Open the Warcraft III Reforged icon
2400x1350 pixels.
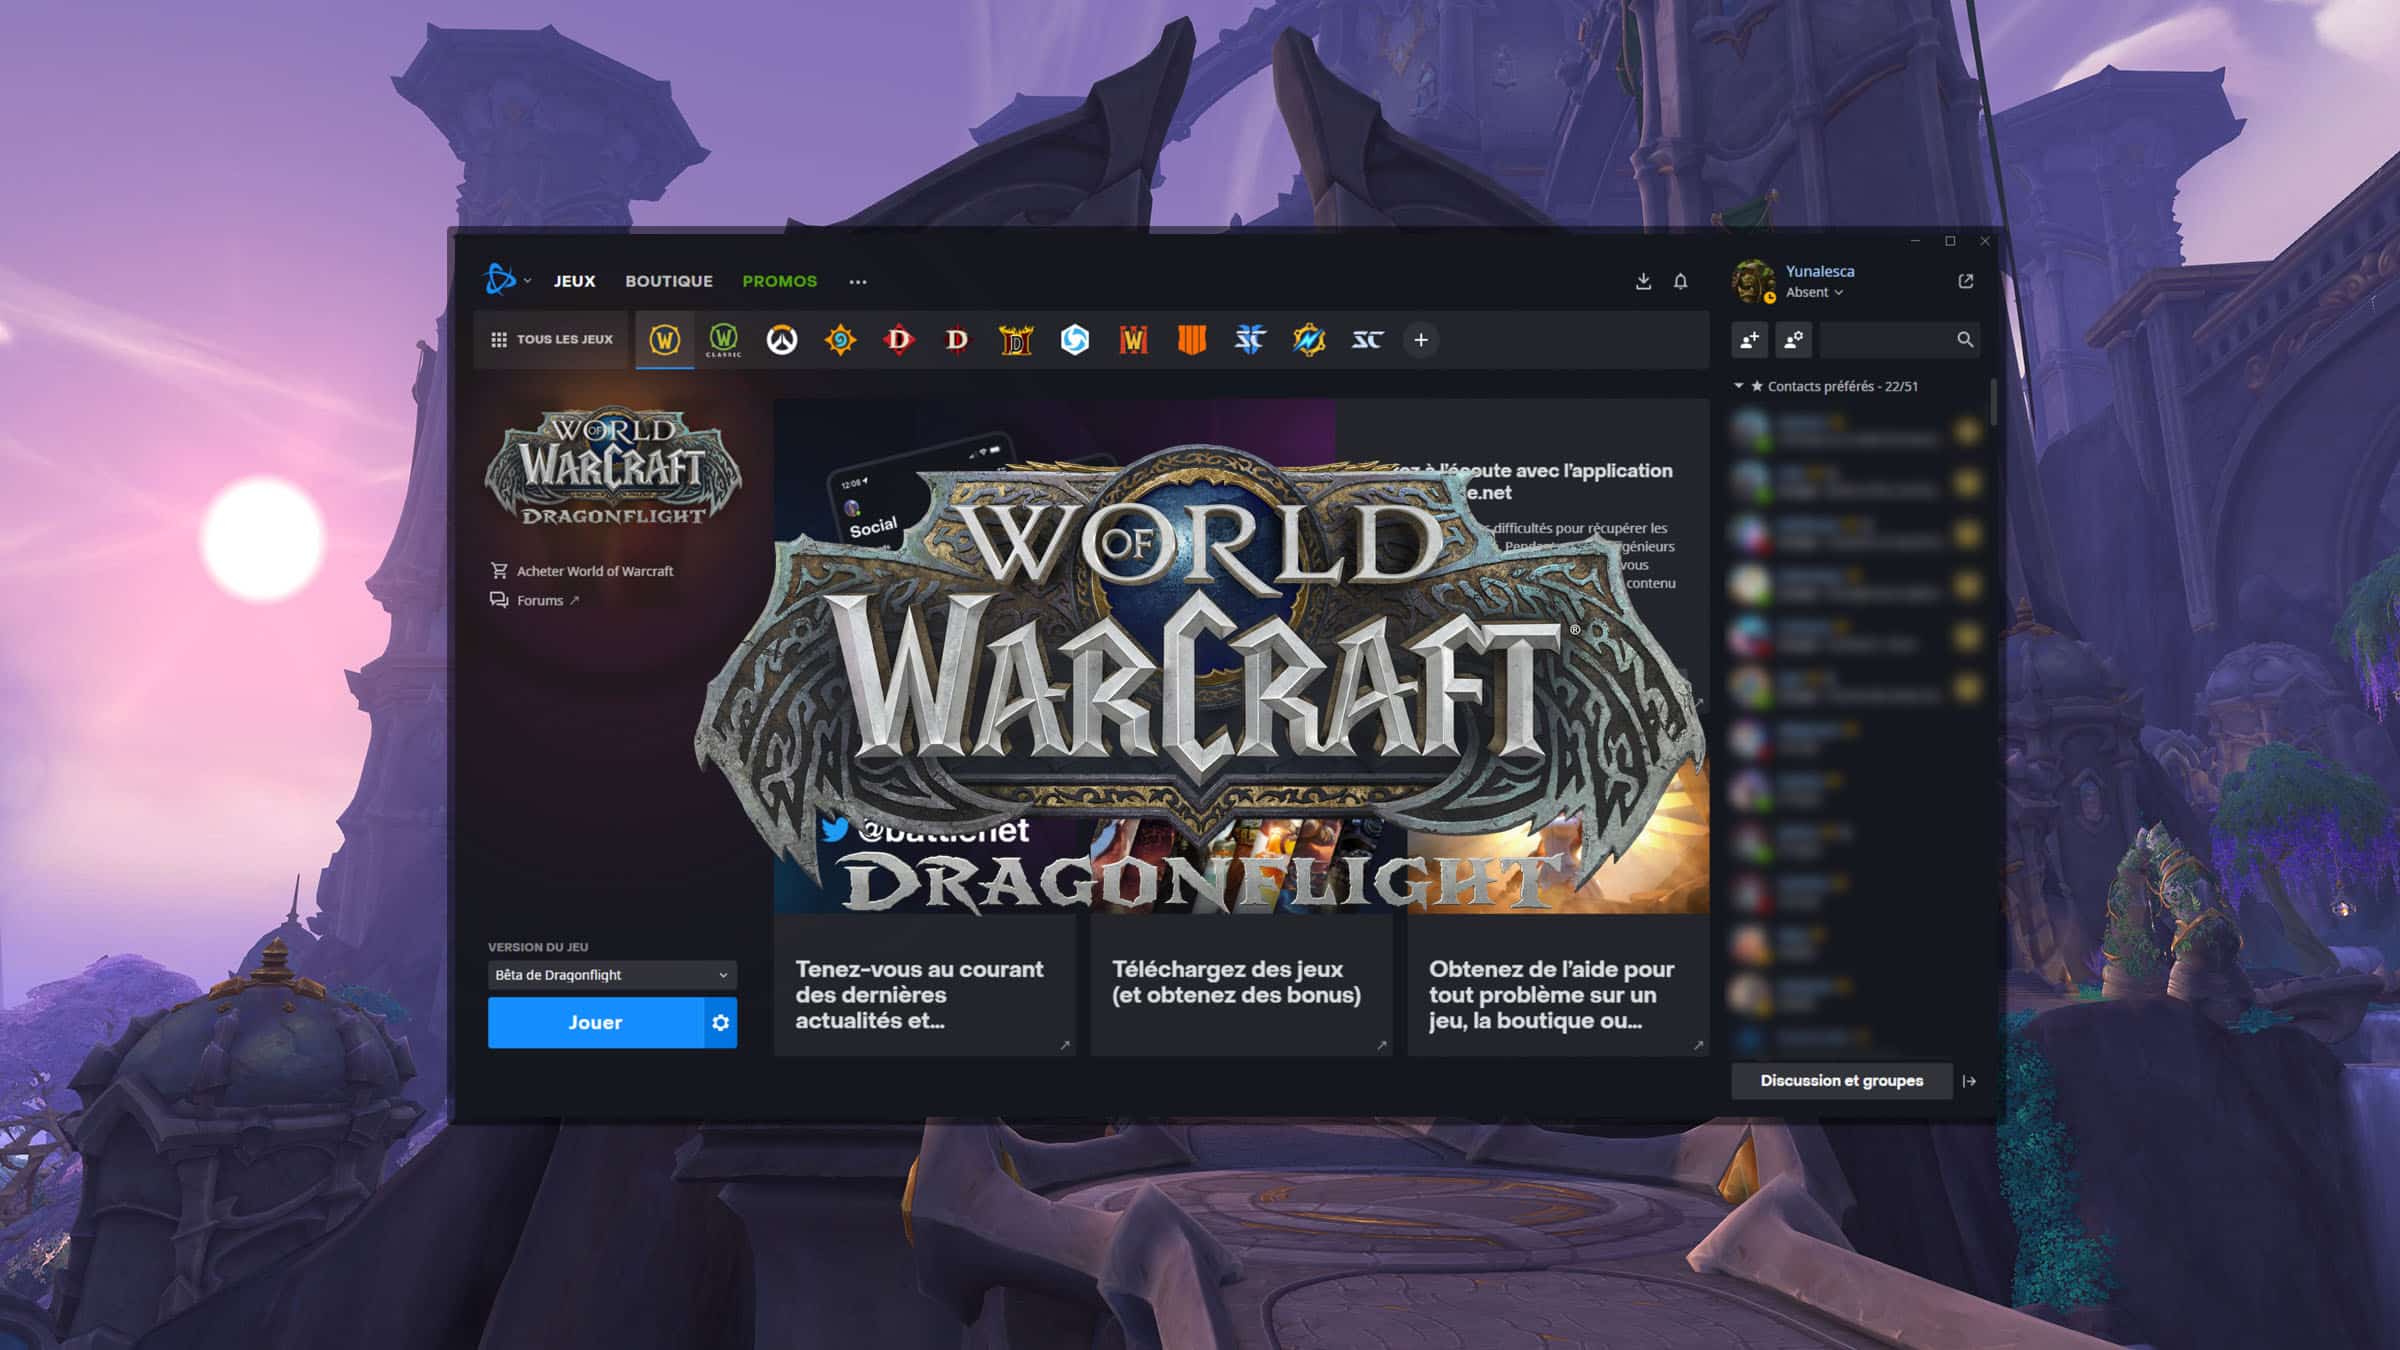pos(1132,340)
